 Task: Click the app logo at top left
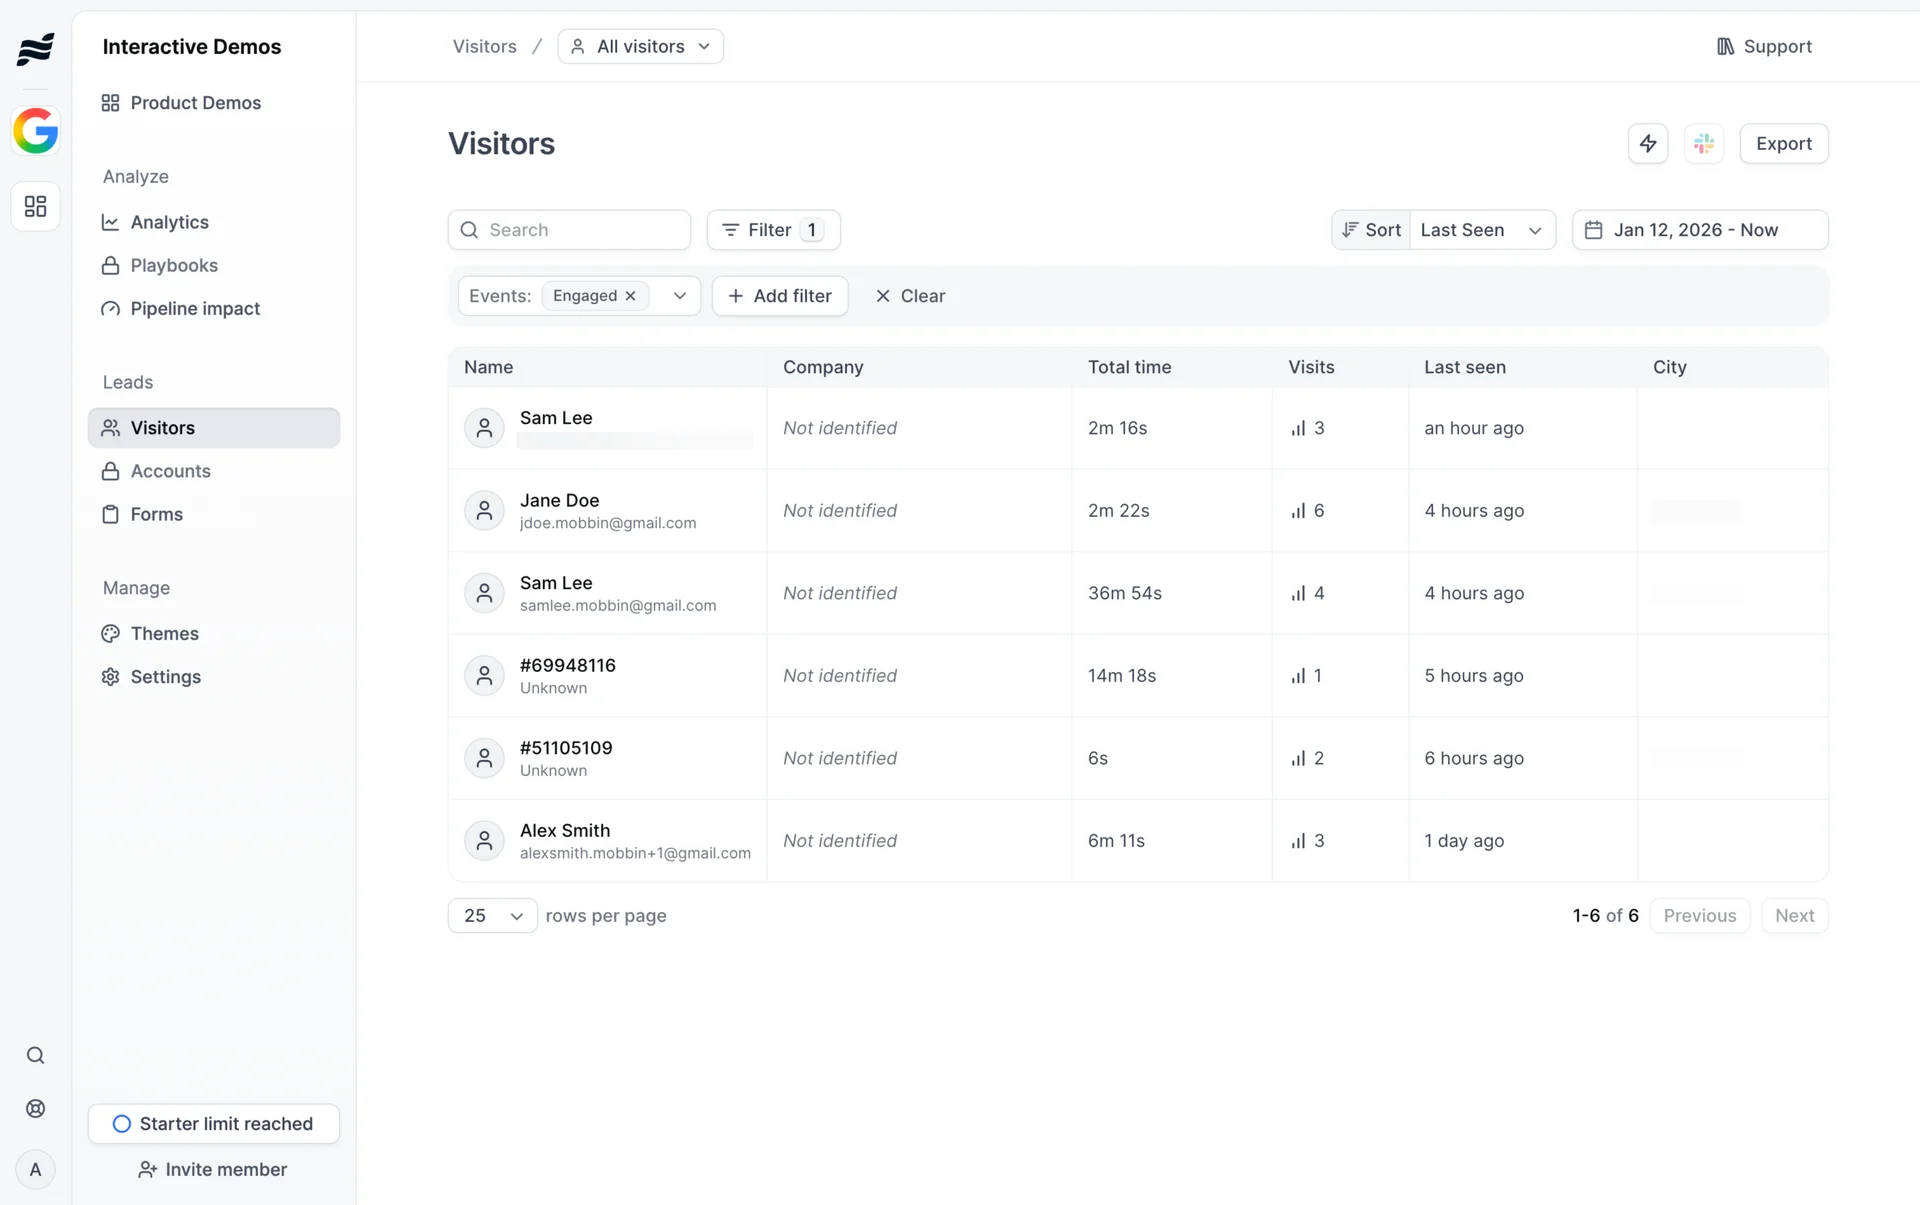click(x=36, y=48)
